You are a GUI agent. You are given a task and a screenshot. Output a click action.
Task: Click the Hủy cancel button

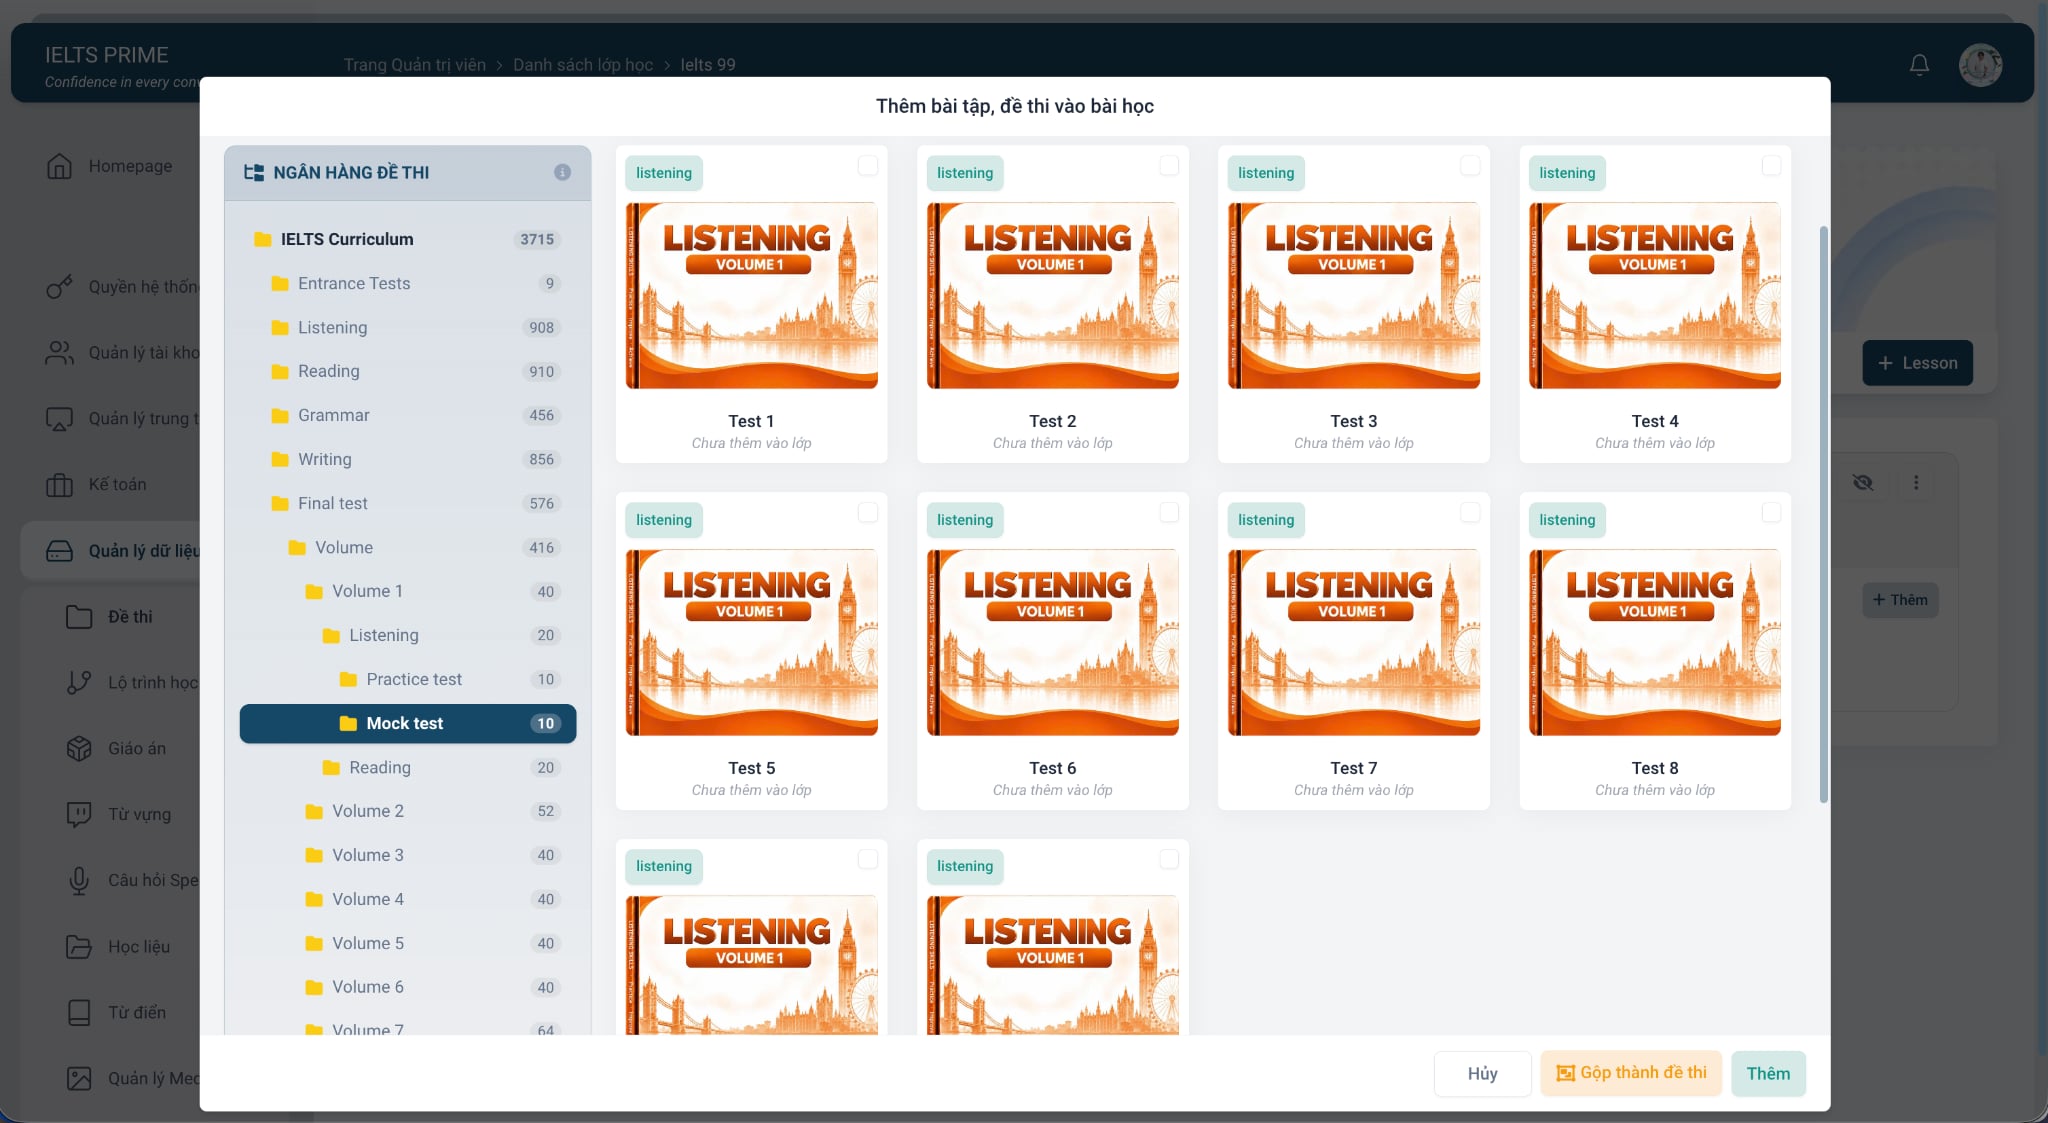[x=1482, y=1074]
